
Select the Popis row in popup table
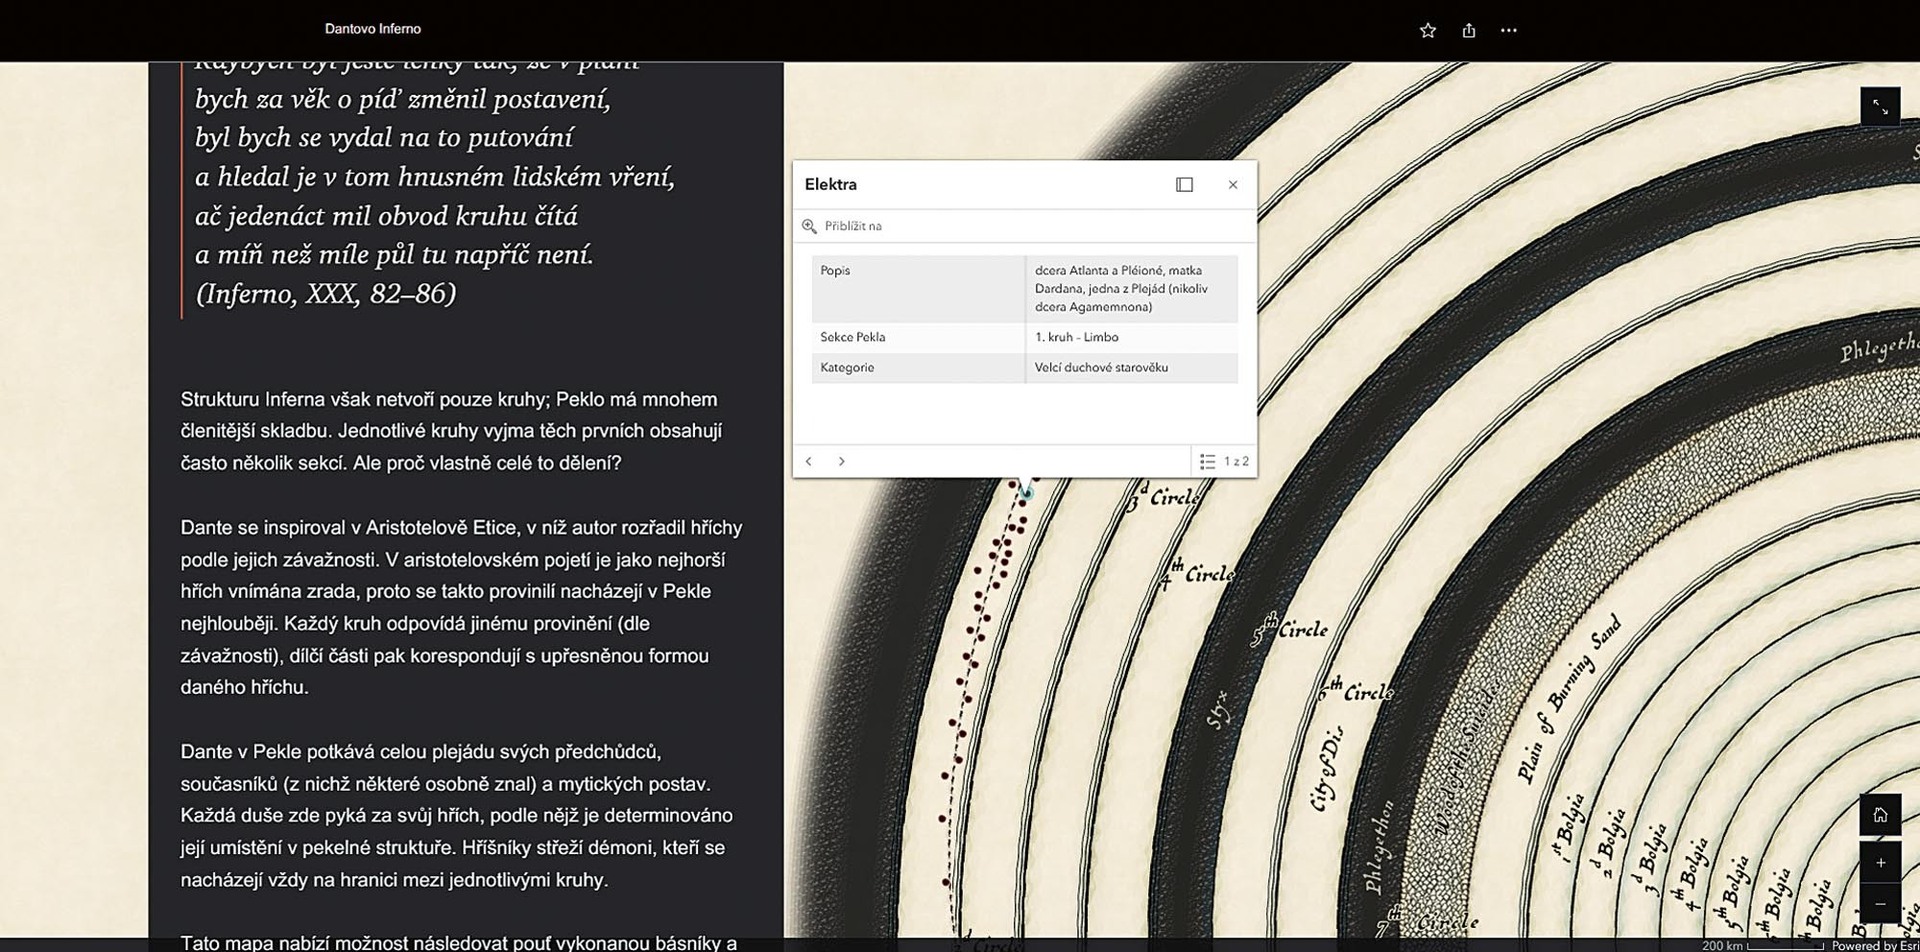click(1024, 288)
